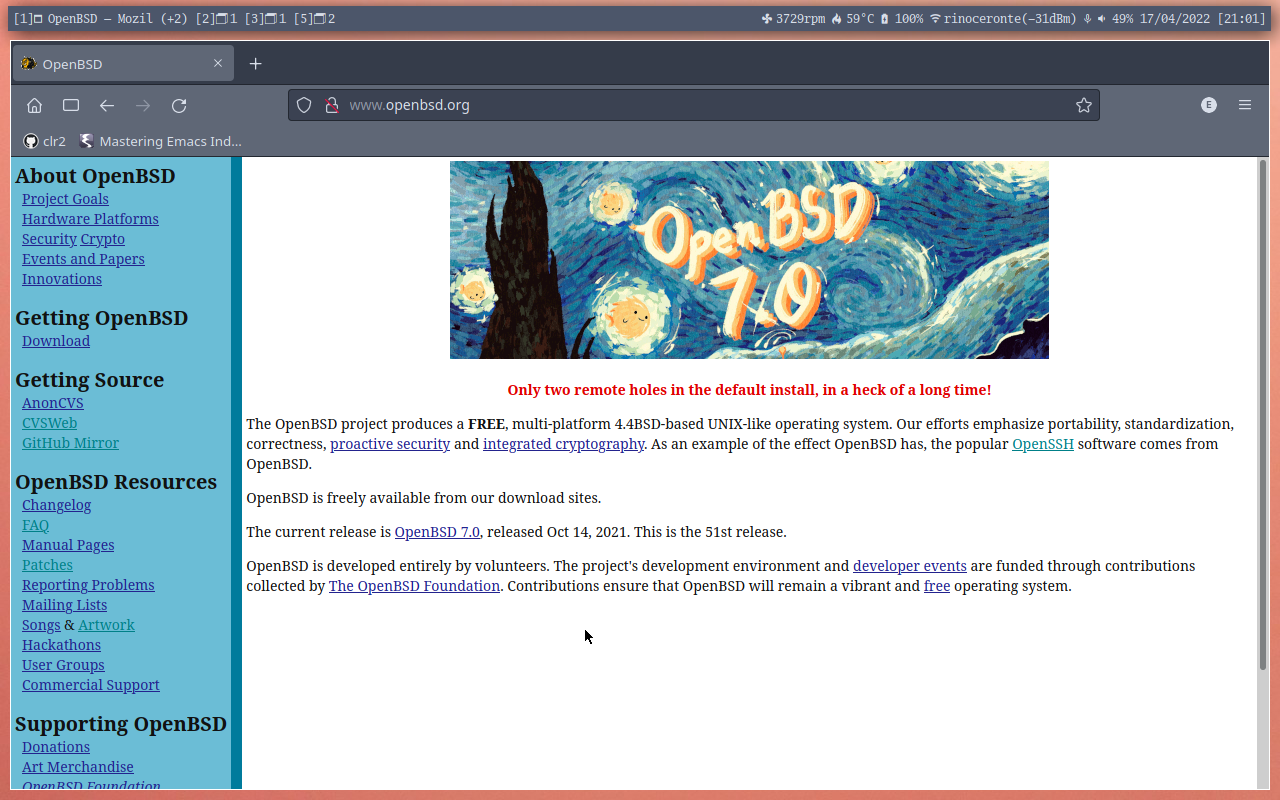Image resolution: width=1280 pixels, height=800 pixels.
Task: Open Manual Pages link
Action: click(x=68, y=545)
